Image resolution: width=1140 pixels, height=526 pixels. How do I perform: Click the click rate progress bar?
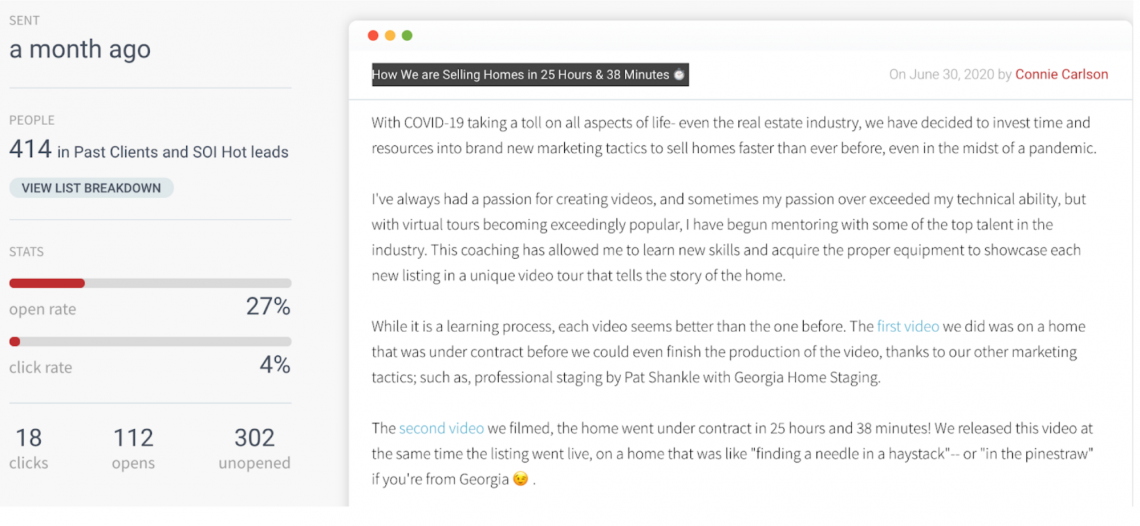coord(150,342)
